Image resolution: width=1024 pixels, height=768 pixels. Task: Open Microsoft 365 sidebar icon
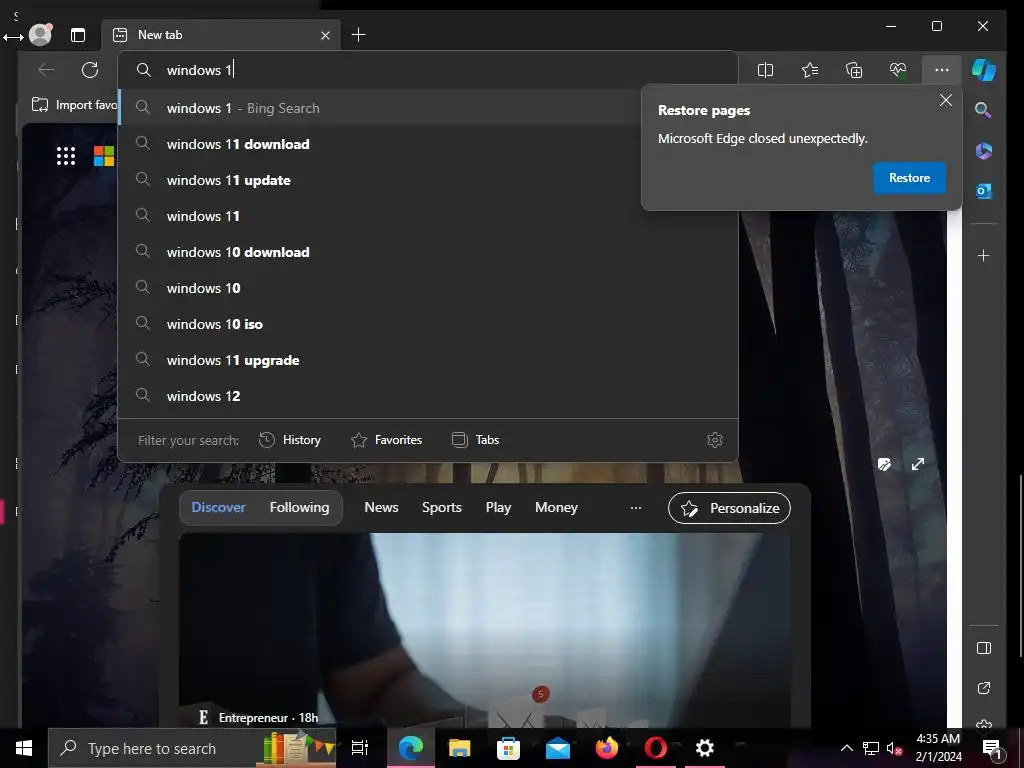(984, 151)
